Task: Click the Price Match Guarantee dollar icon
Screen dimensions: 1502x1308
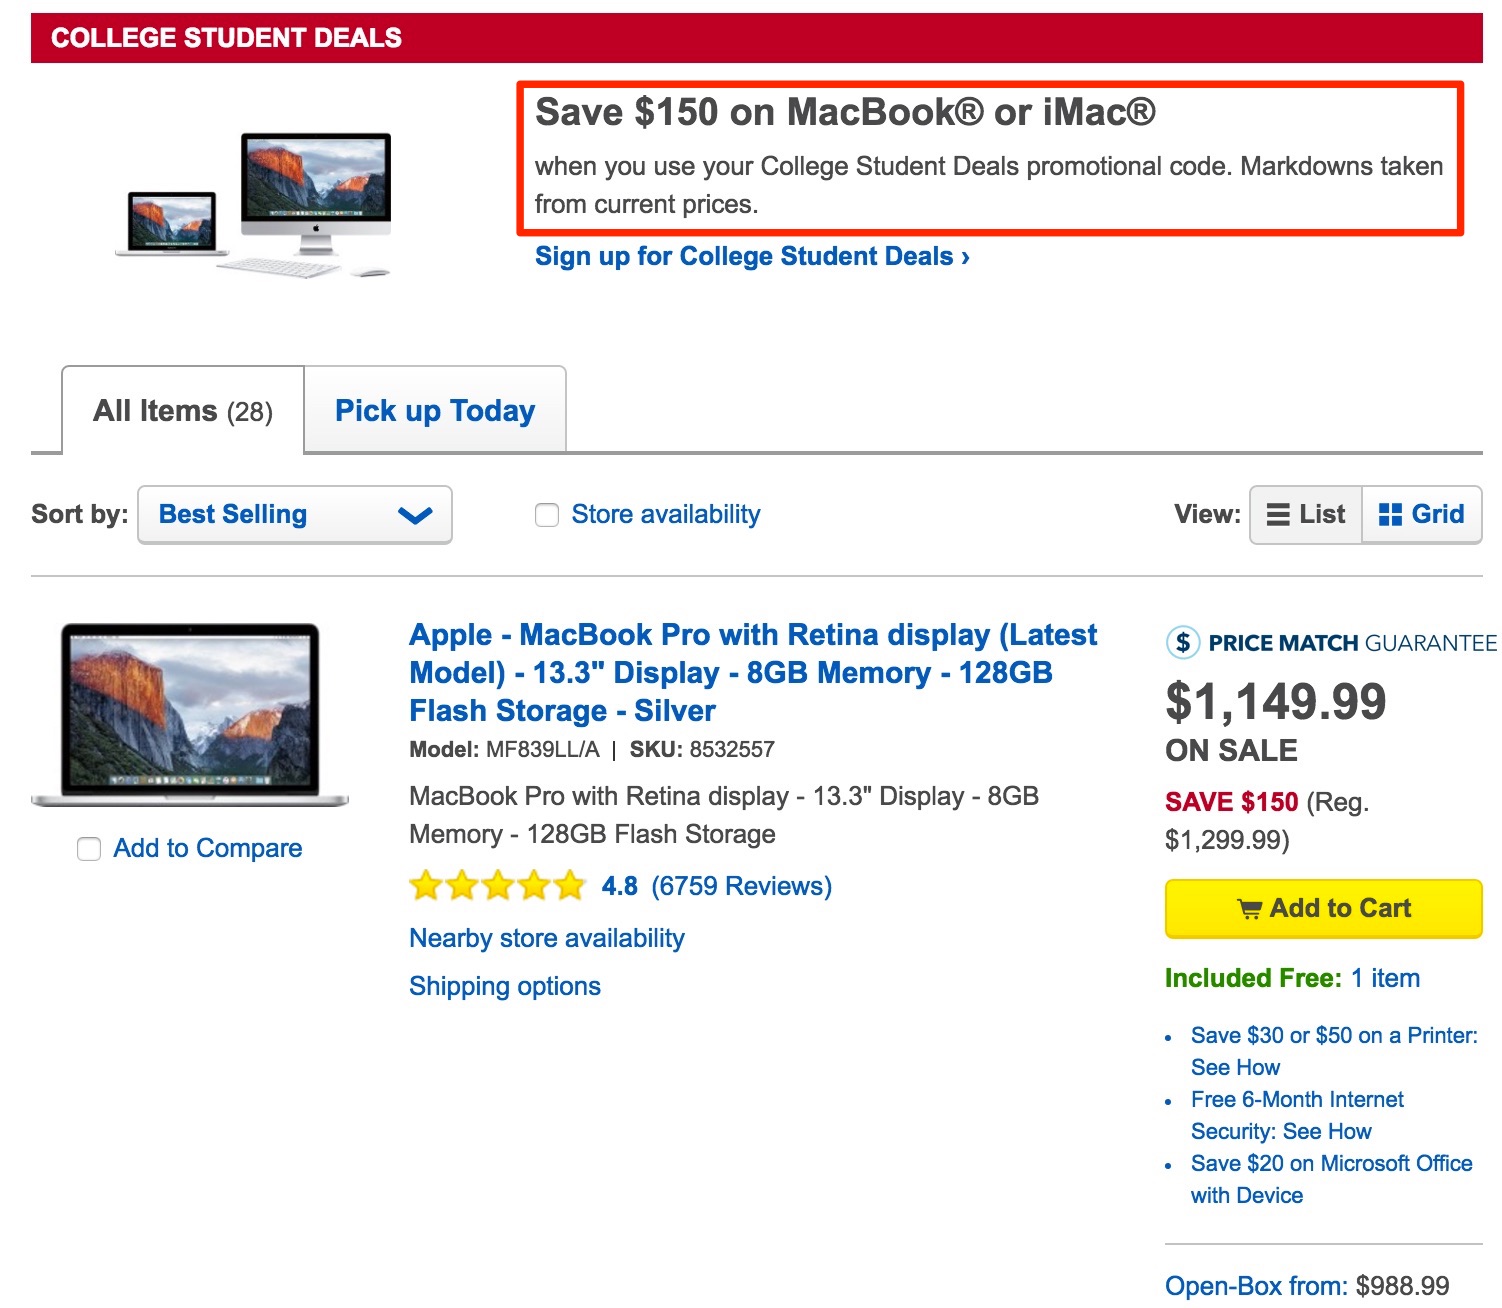Action: [1183, 642]
